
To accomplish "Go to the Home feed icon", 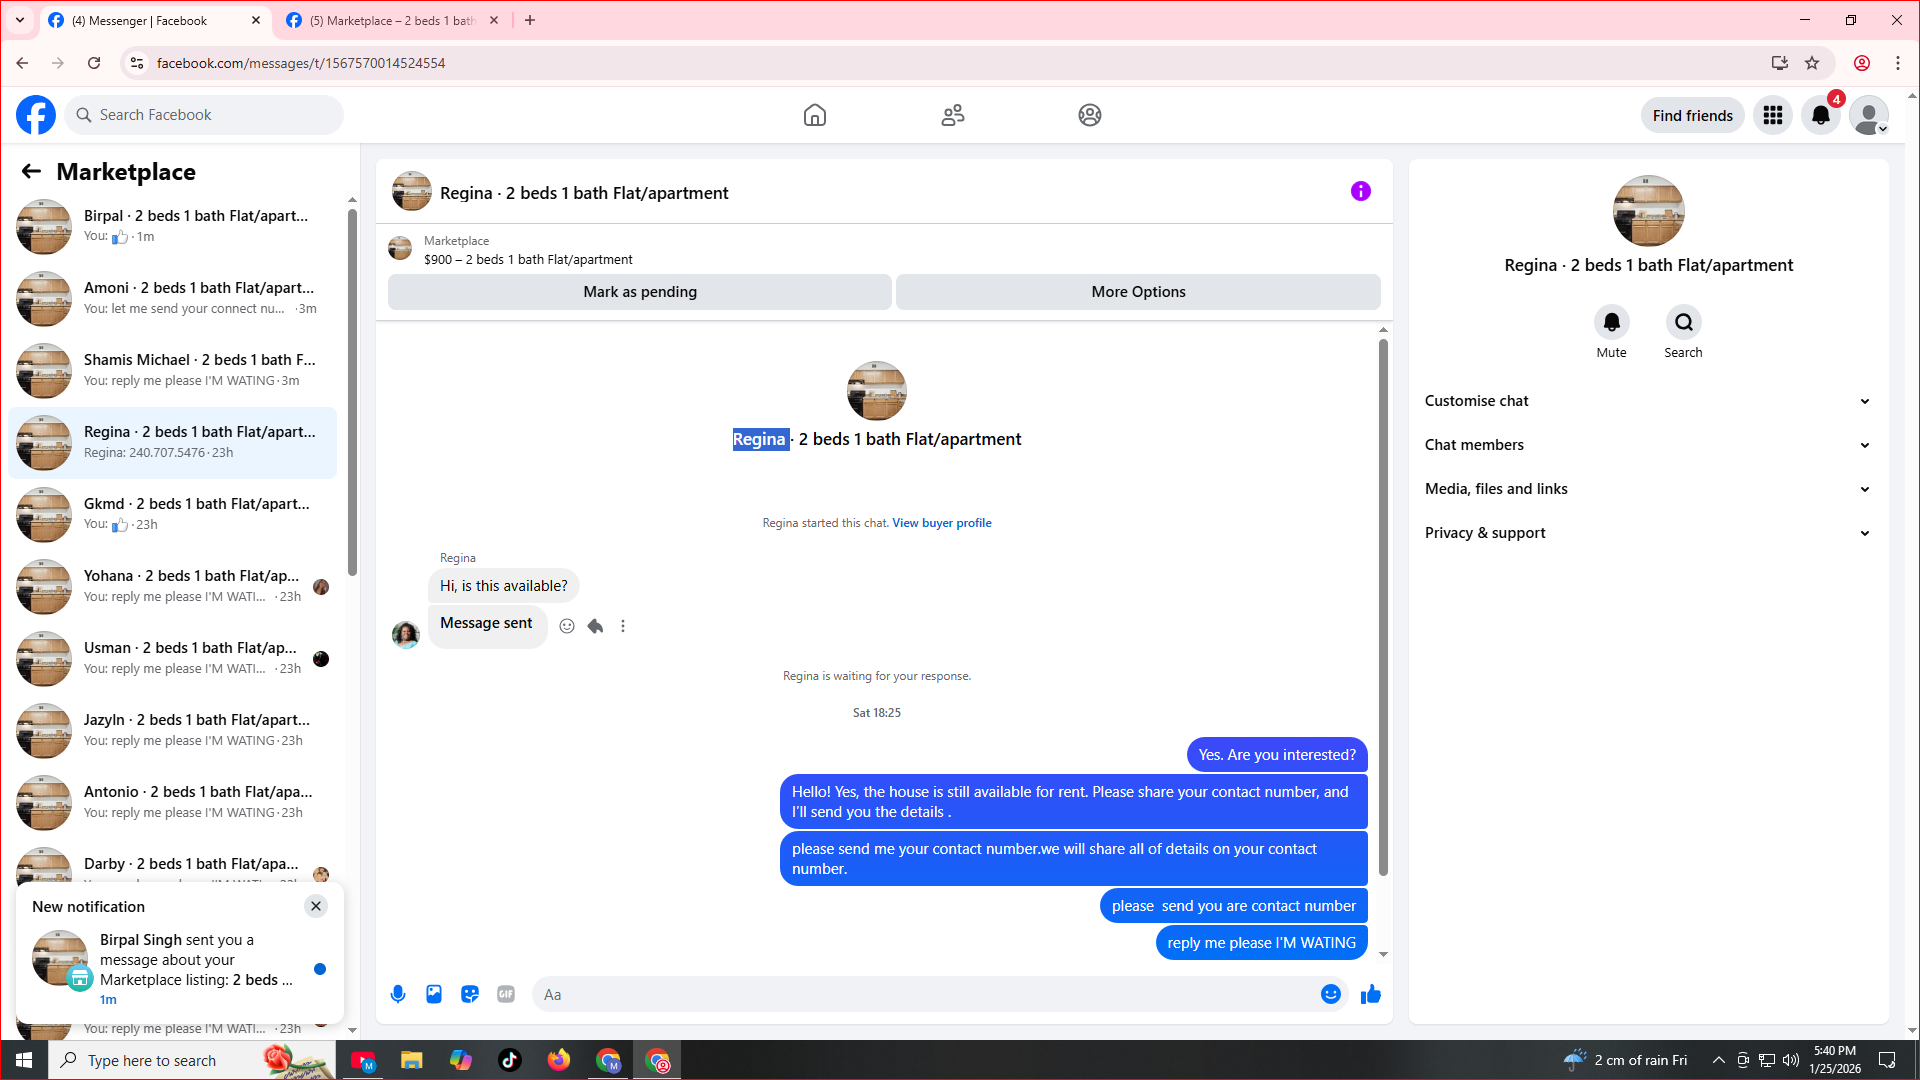I will 815,115.
